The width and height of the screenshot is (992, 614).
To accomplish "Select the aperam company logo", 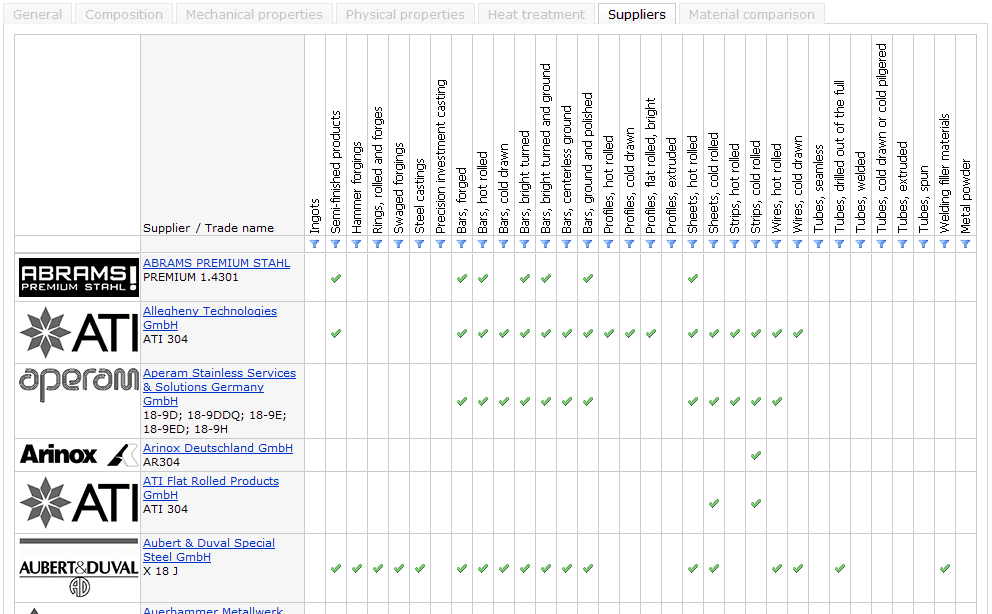I will point(78,383).
